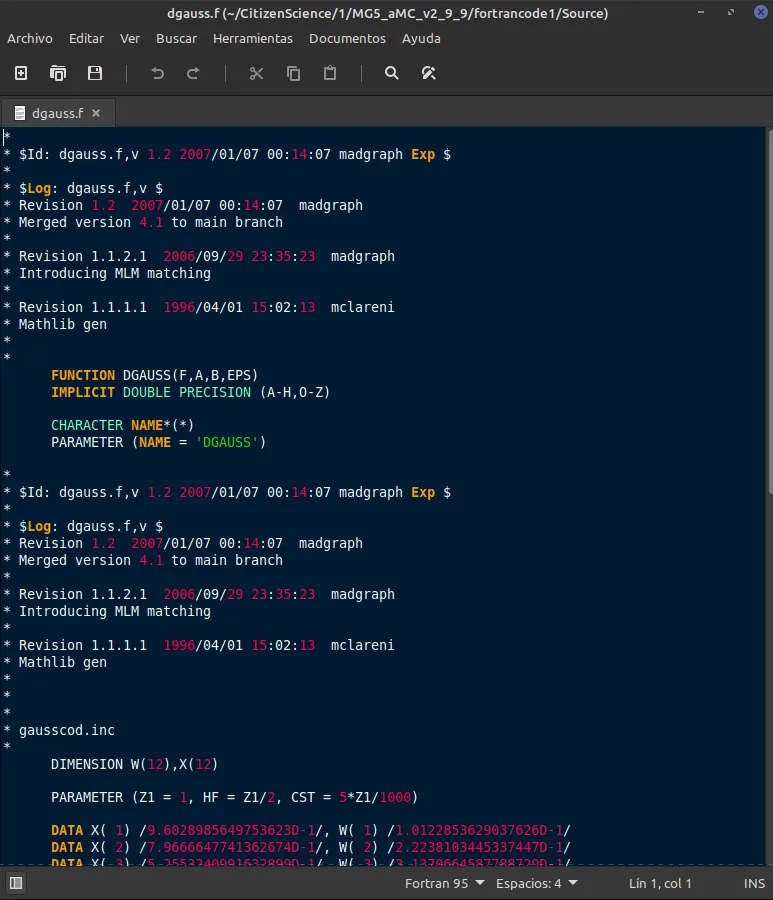Create a new document with toolbar icon
Viewport: 773px width, 900px height.
click(x=21, y=73)
